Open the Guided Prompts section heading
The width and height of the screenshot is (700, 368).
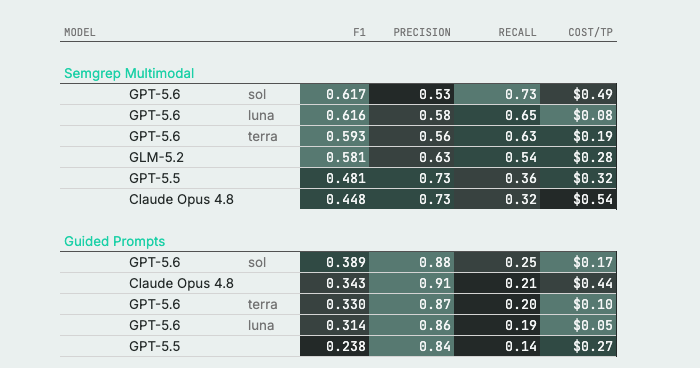pos(114,241)
